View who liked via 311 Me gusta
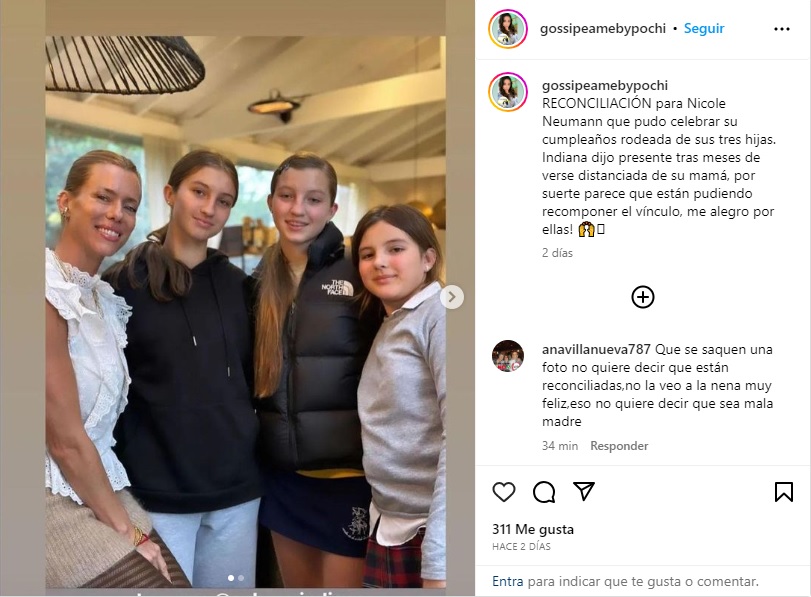The width and height of the screenshot is (811, 597). click(533, 529)
